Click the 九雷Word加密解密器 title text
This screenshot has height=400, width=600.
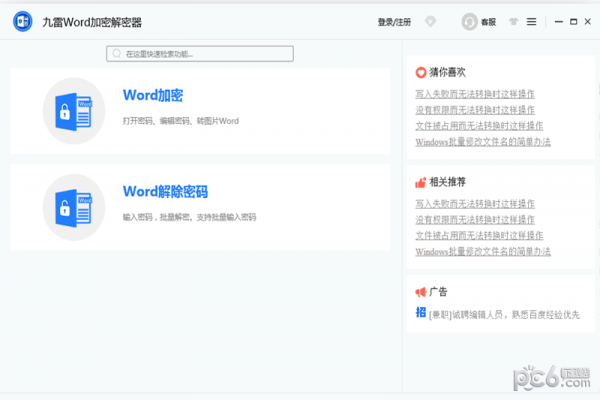[92, 23]
